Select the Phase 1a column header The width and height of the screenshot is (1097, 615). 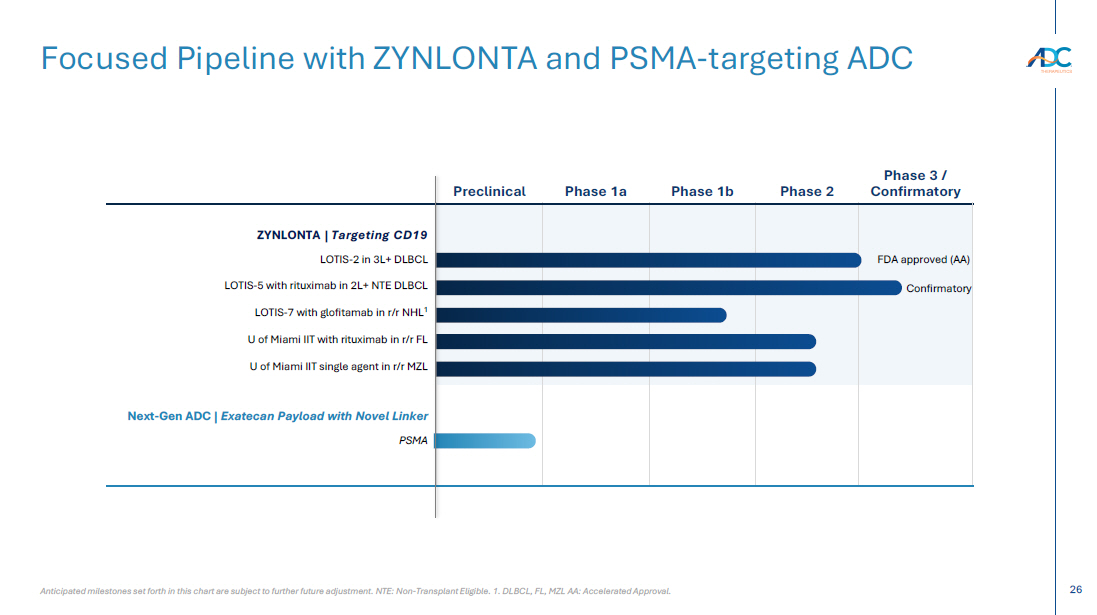pyautogui.click(x=595, y=191)
